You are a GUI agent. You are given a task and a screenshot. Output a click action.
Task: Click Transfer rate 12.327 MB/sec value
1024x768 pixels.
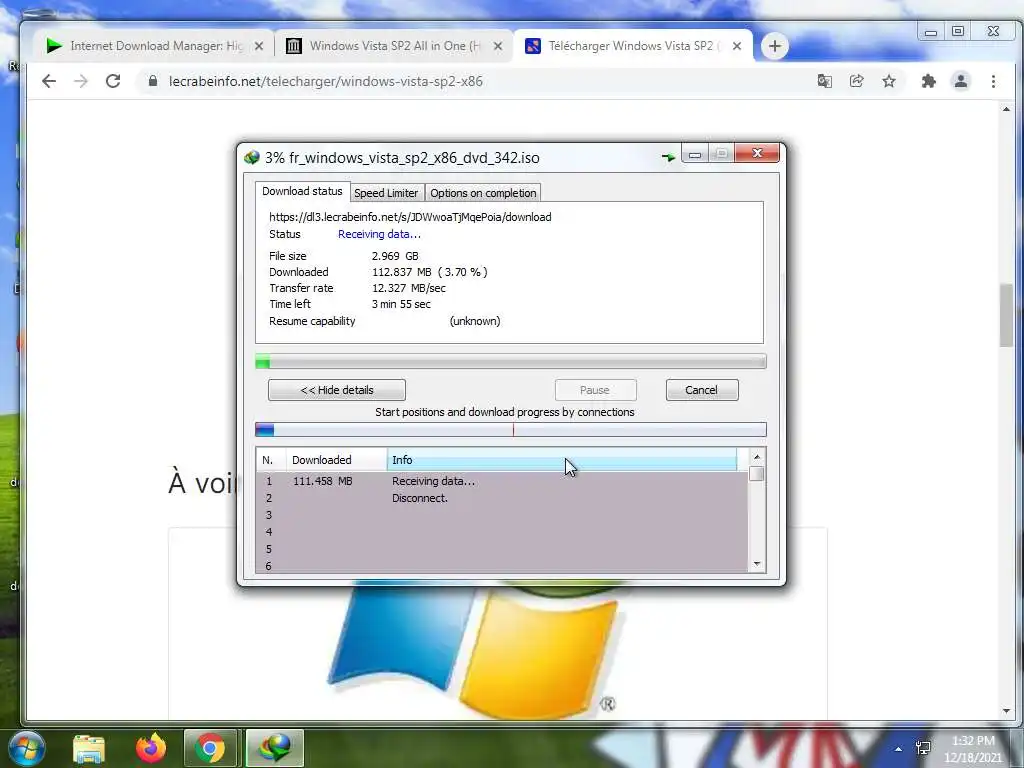(409, 288)
